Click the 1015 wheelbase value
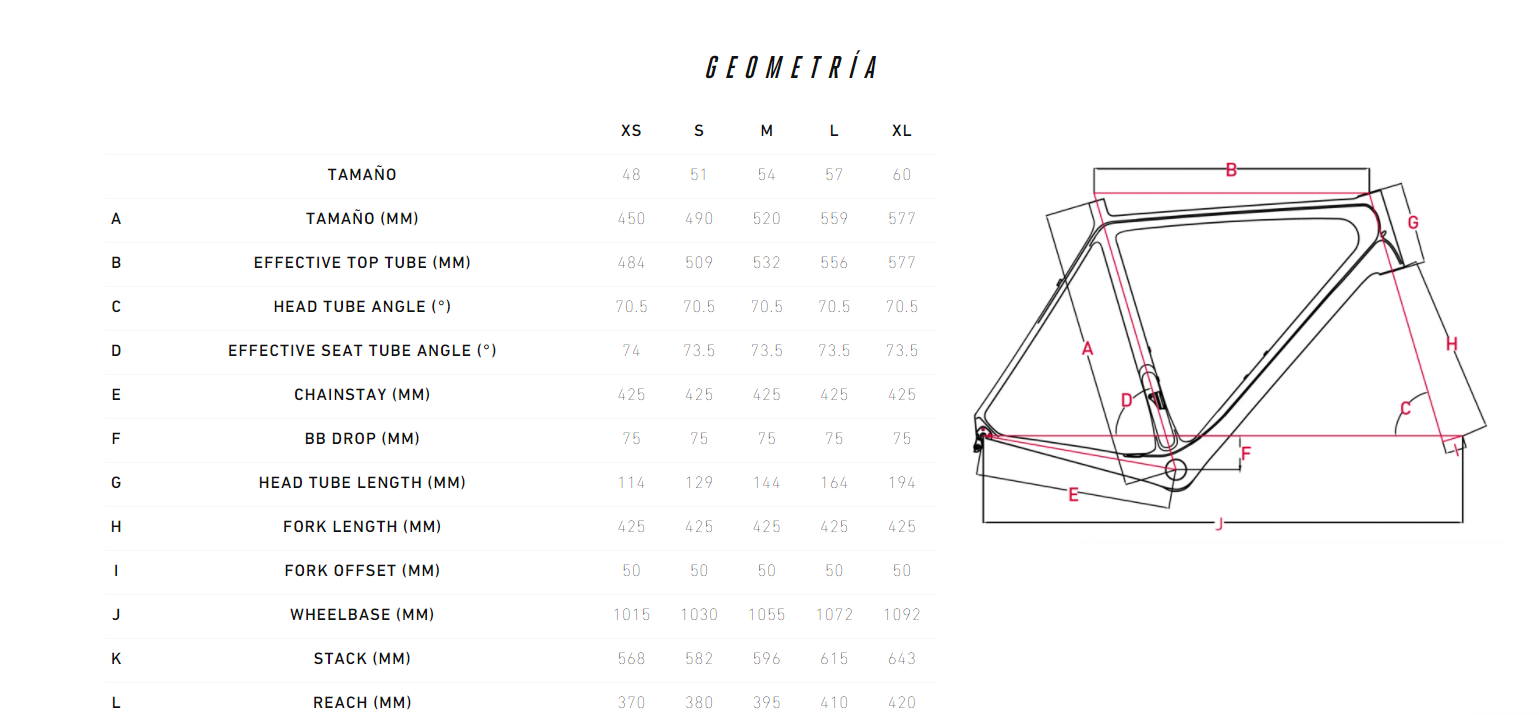This screenshot has height=715, width=1539. [631, 615]
